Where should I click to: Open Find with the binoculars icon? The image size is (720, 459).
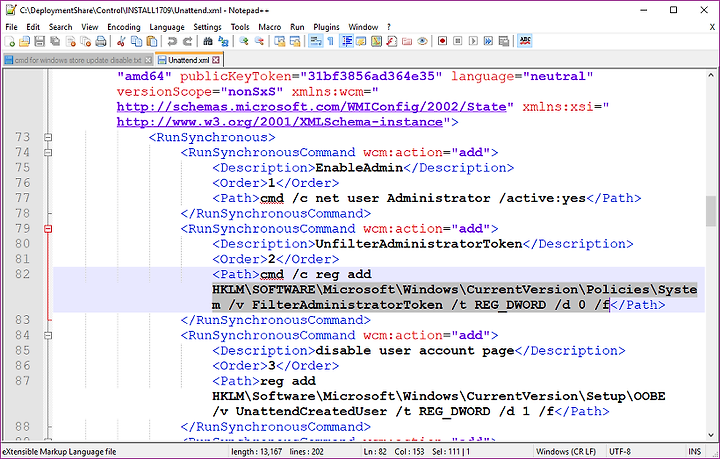pos(208,42)
